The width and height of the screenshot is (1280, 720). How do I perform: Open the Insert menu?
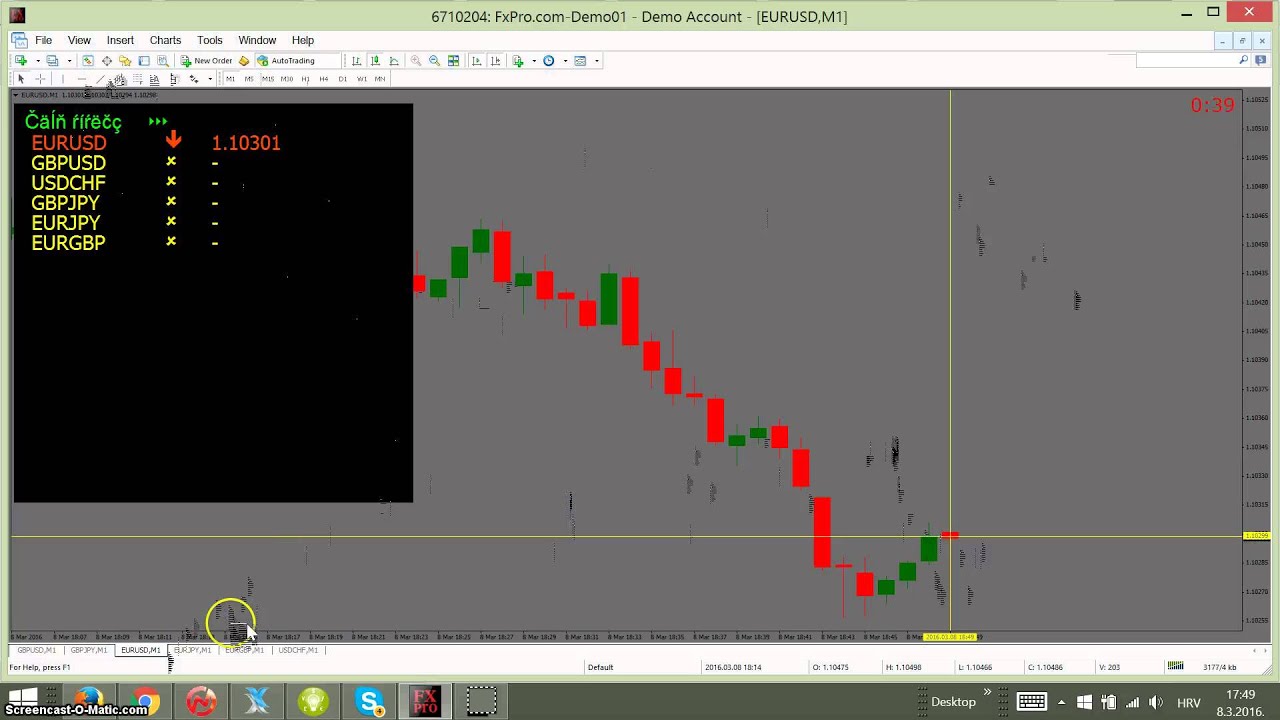(x=120, y=40)
